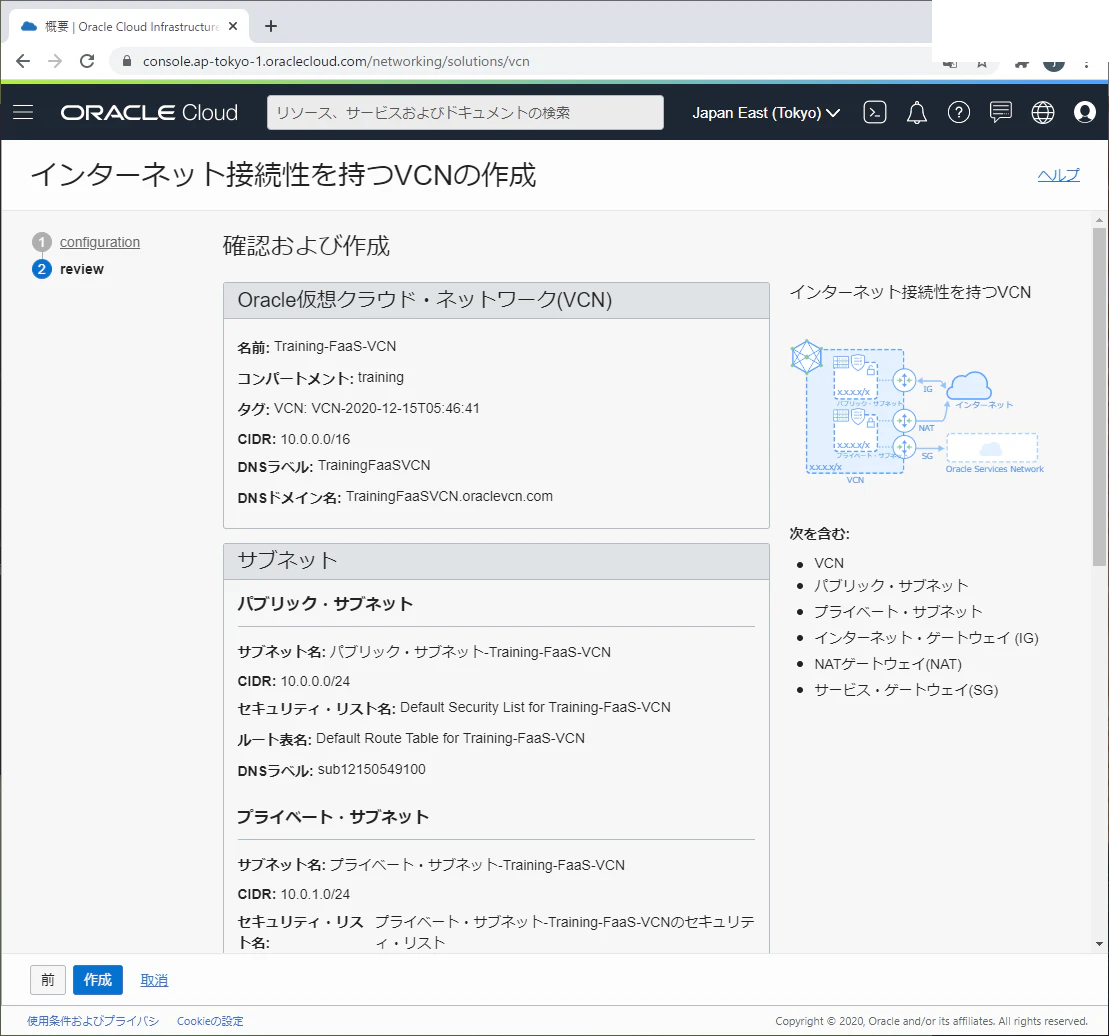This screenshot has width=1109, height=1036.
Task: Click the NATゲートウェイ(NAT) list item
Action: [888, 664]
